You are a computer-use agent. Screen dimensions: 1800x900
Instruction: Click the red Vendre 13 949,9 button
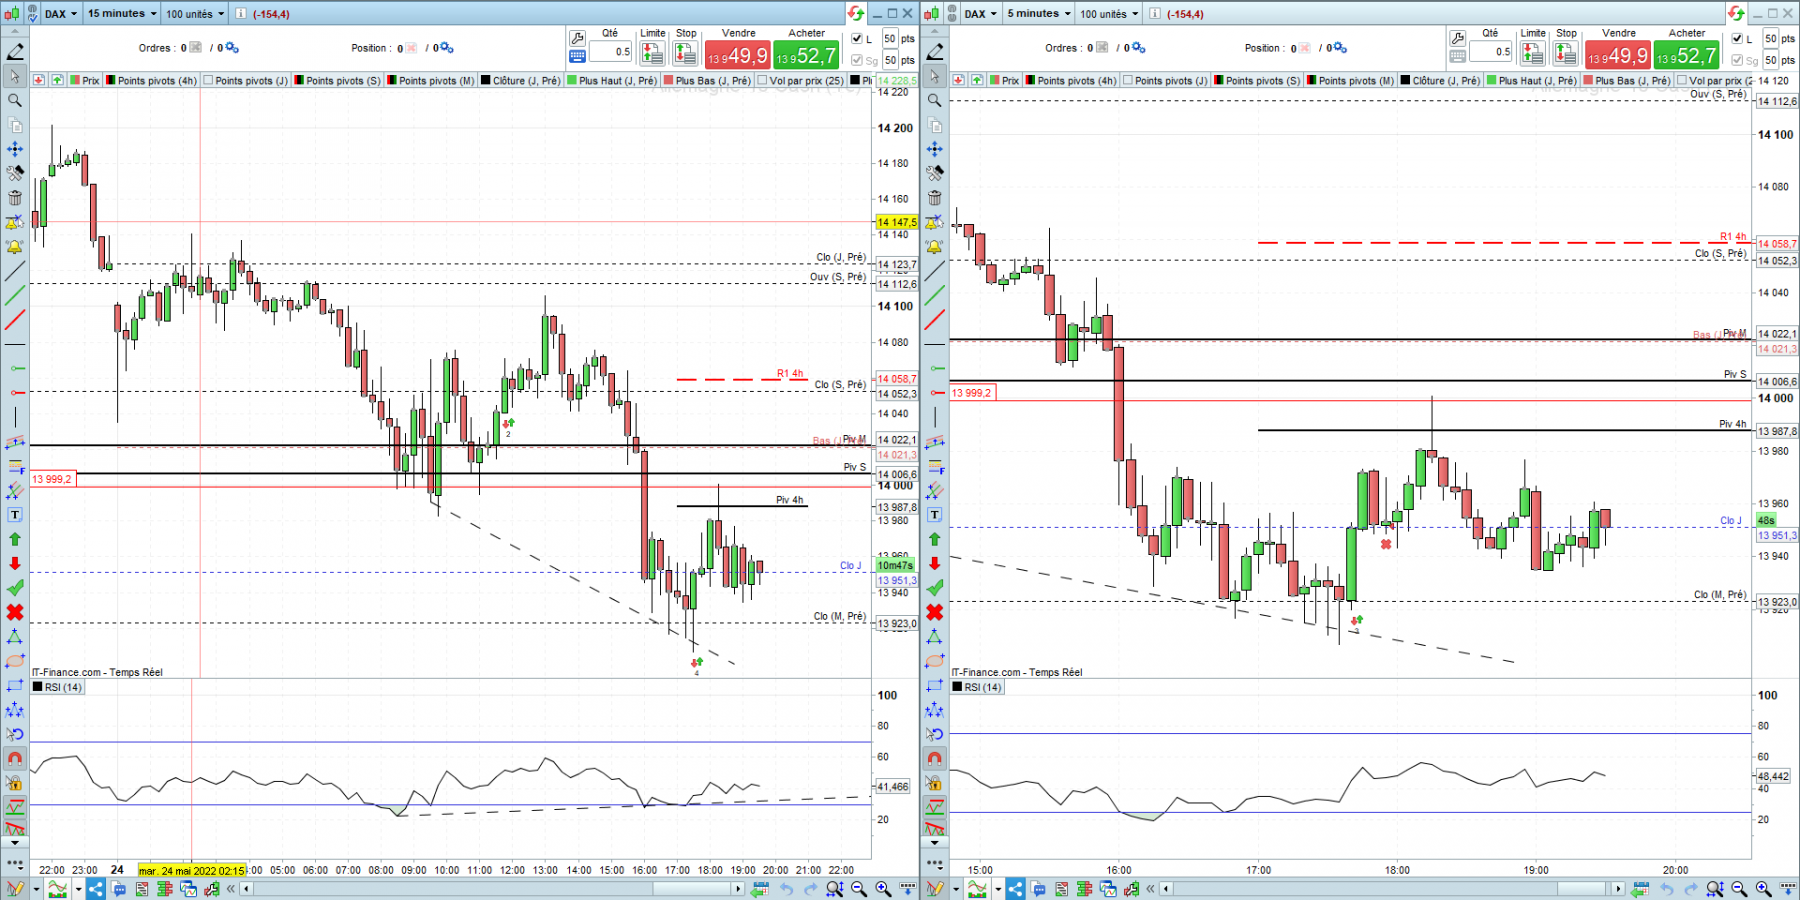click(x=737, y=55)
